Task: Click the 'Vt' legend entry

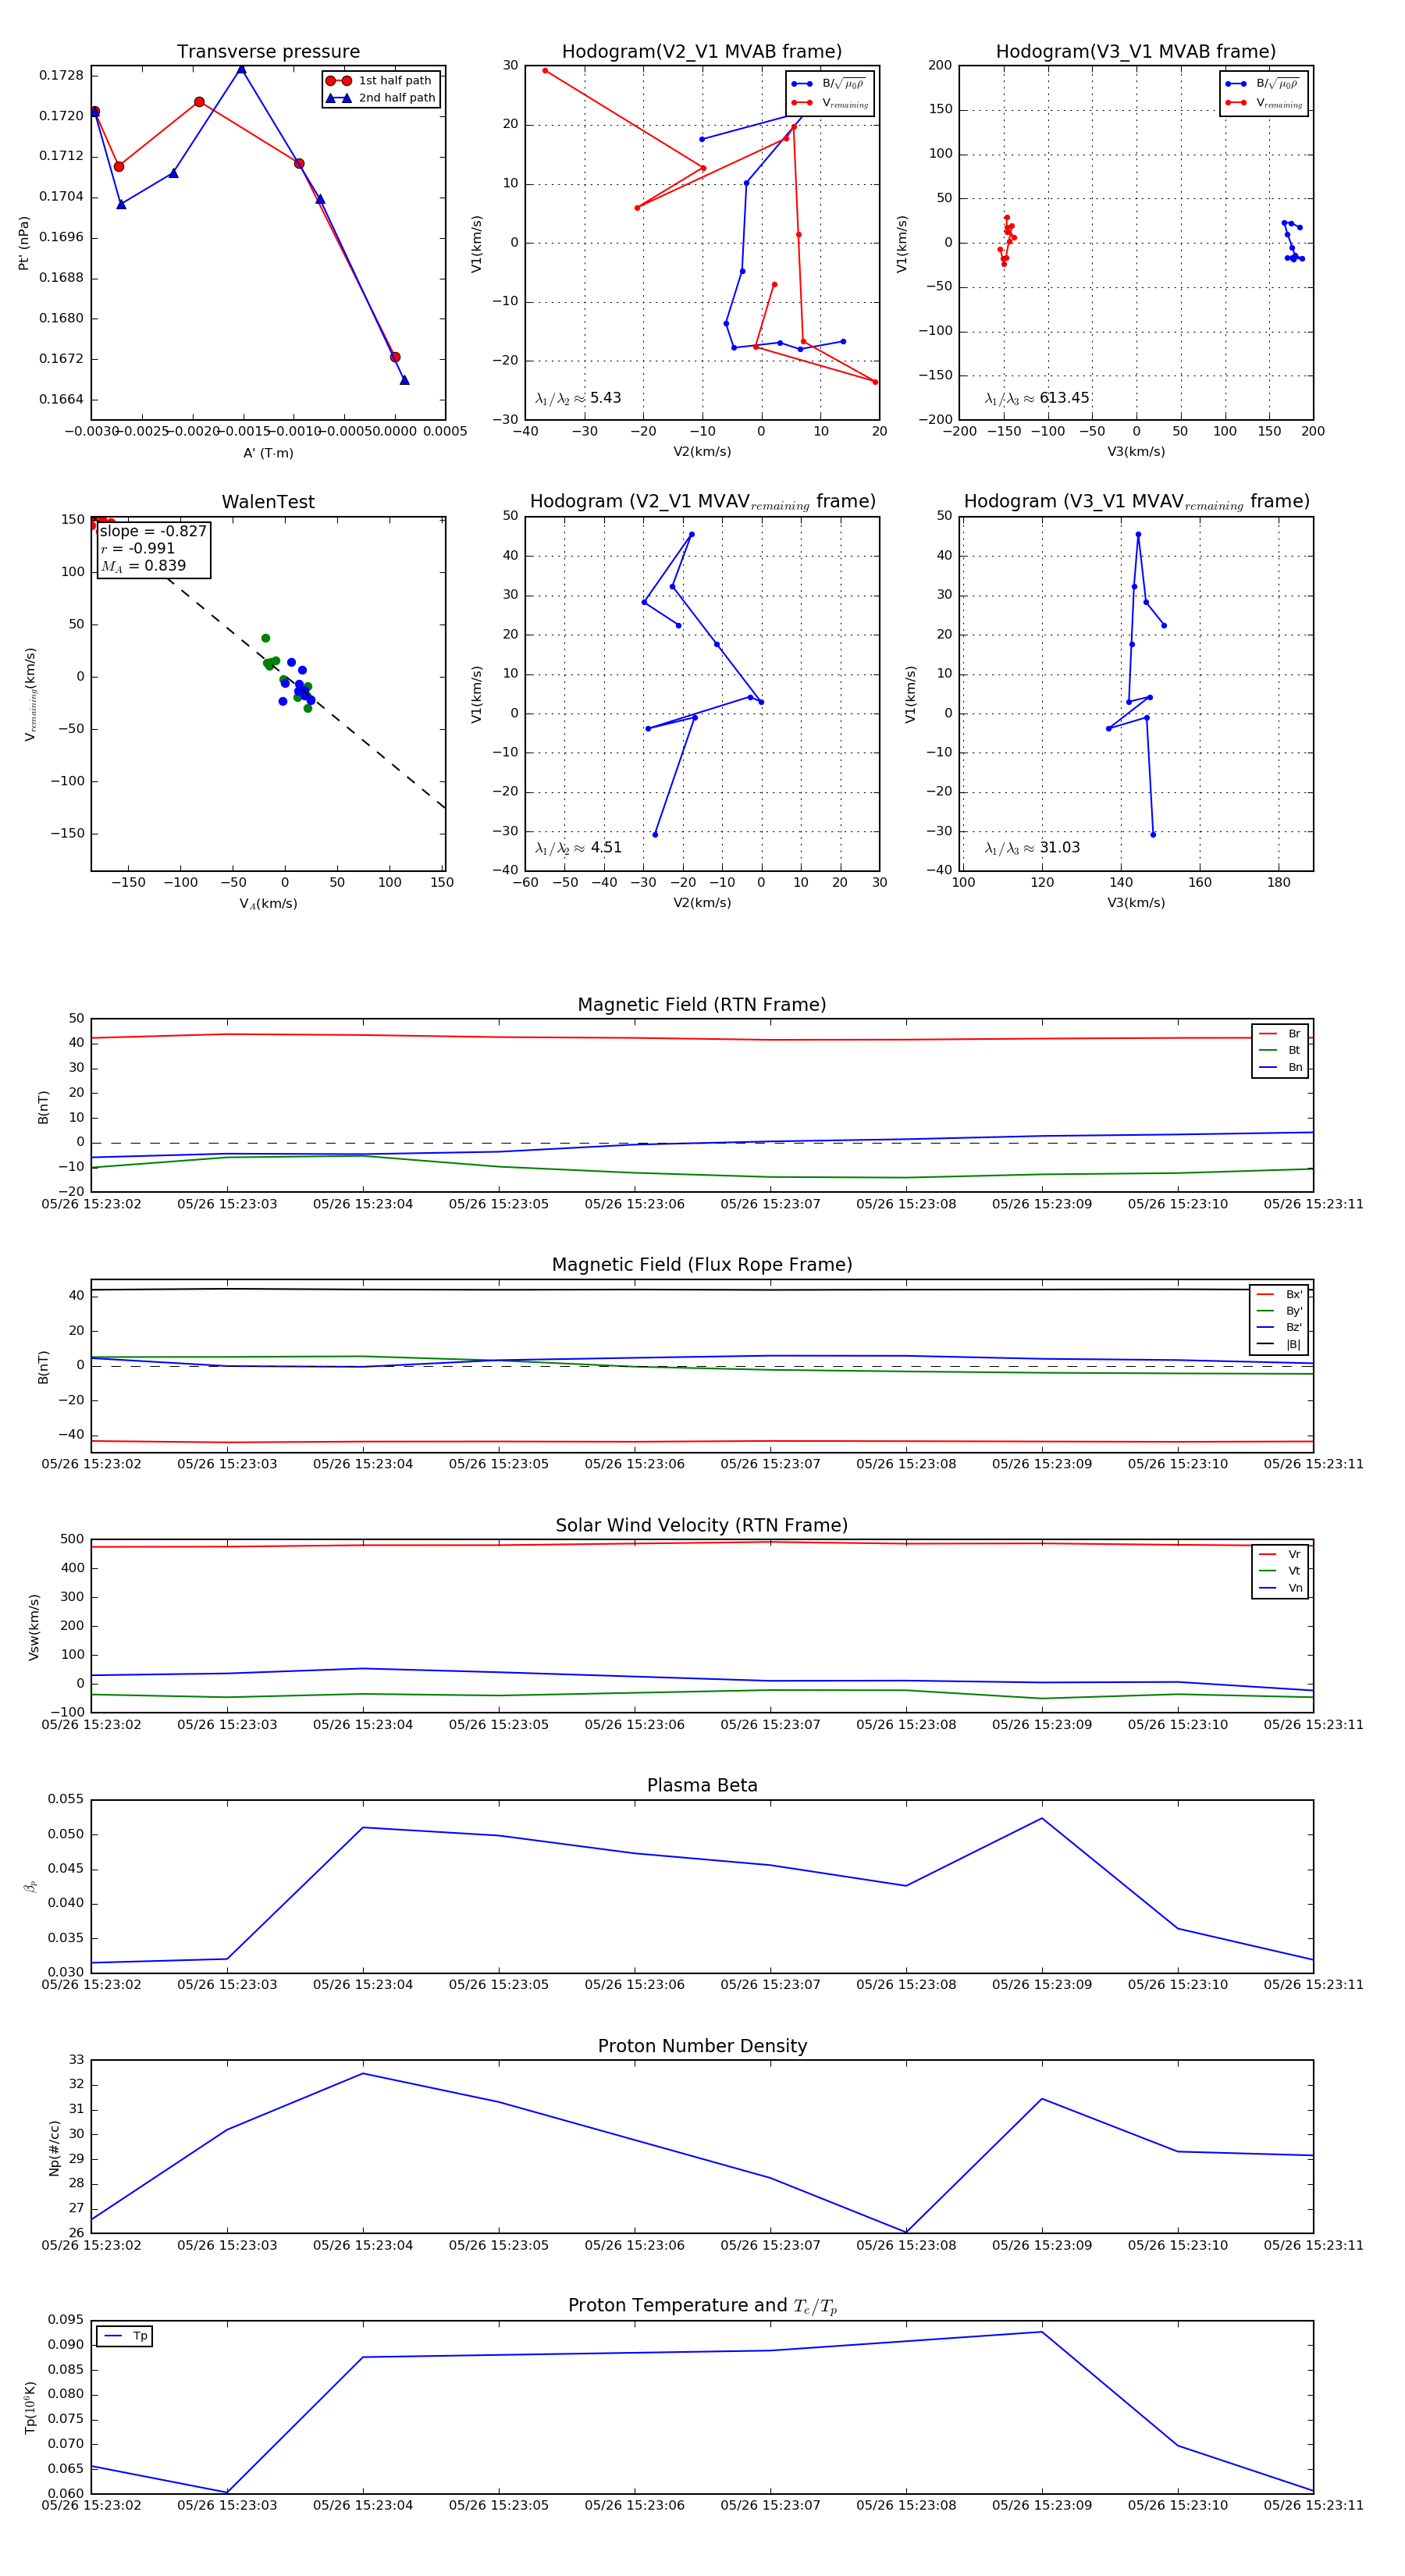Action: 1280,1571
